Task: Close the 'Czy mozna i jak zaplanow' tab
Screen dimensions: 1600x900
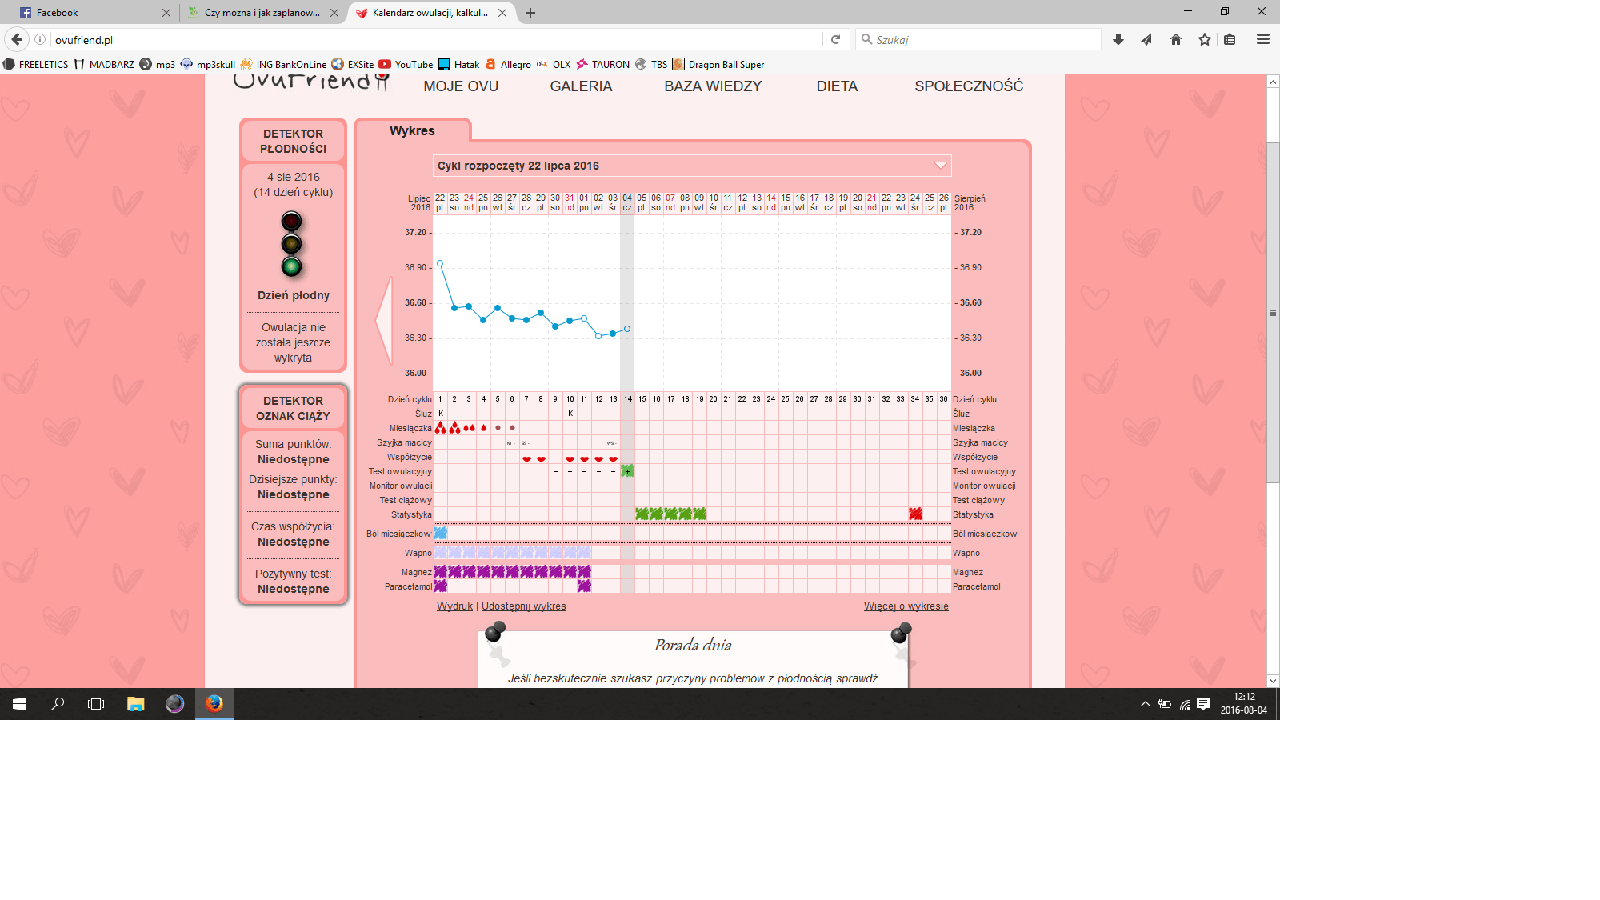Action: click(334, 13)
